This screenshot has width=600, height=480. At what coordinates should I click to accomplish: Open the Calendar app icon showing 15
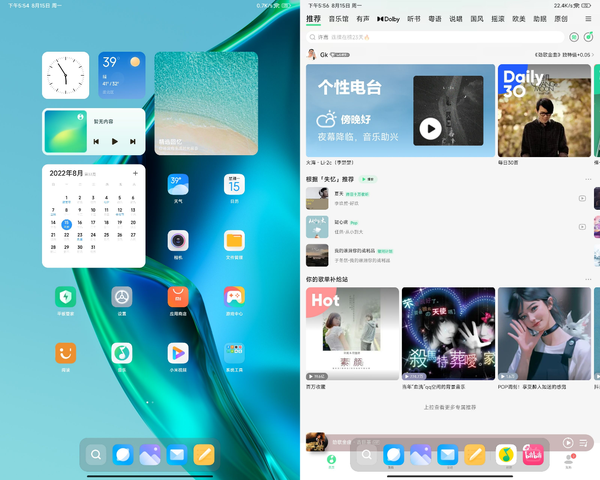[x=234, y=184]
